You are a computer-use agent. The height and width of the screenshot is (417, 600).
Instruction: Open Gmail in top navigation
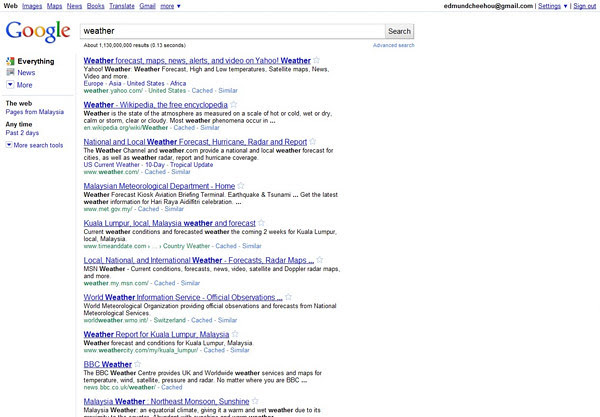coord(147,6)
